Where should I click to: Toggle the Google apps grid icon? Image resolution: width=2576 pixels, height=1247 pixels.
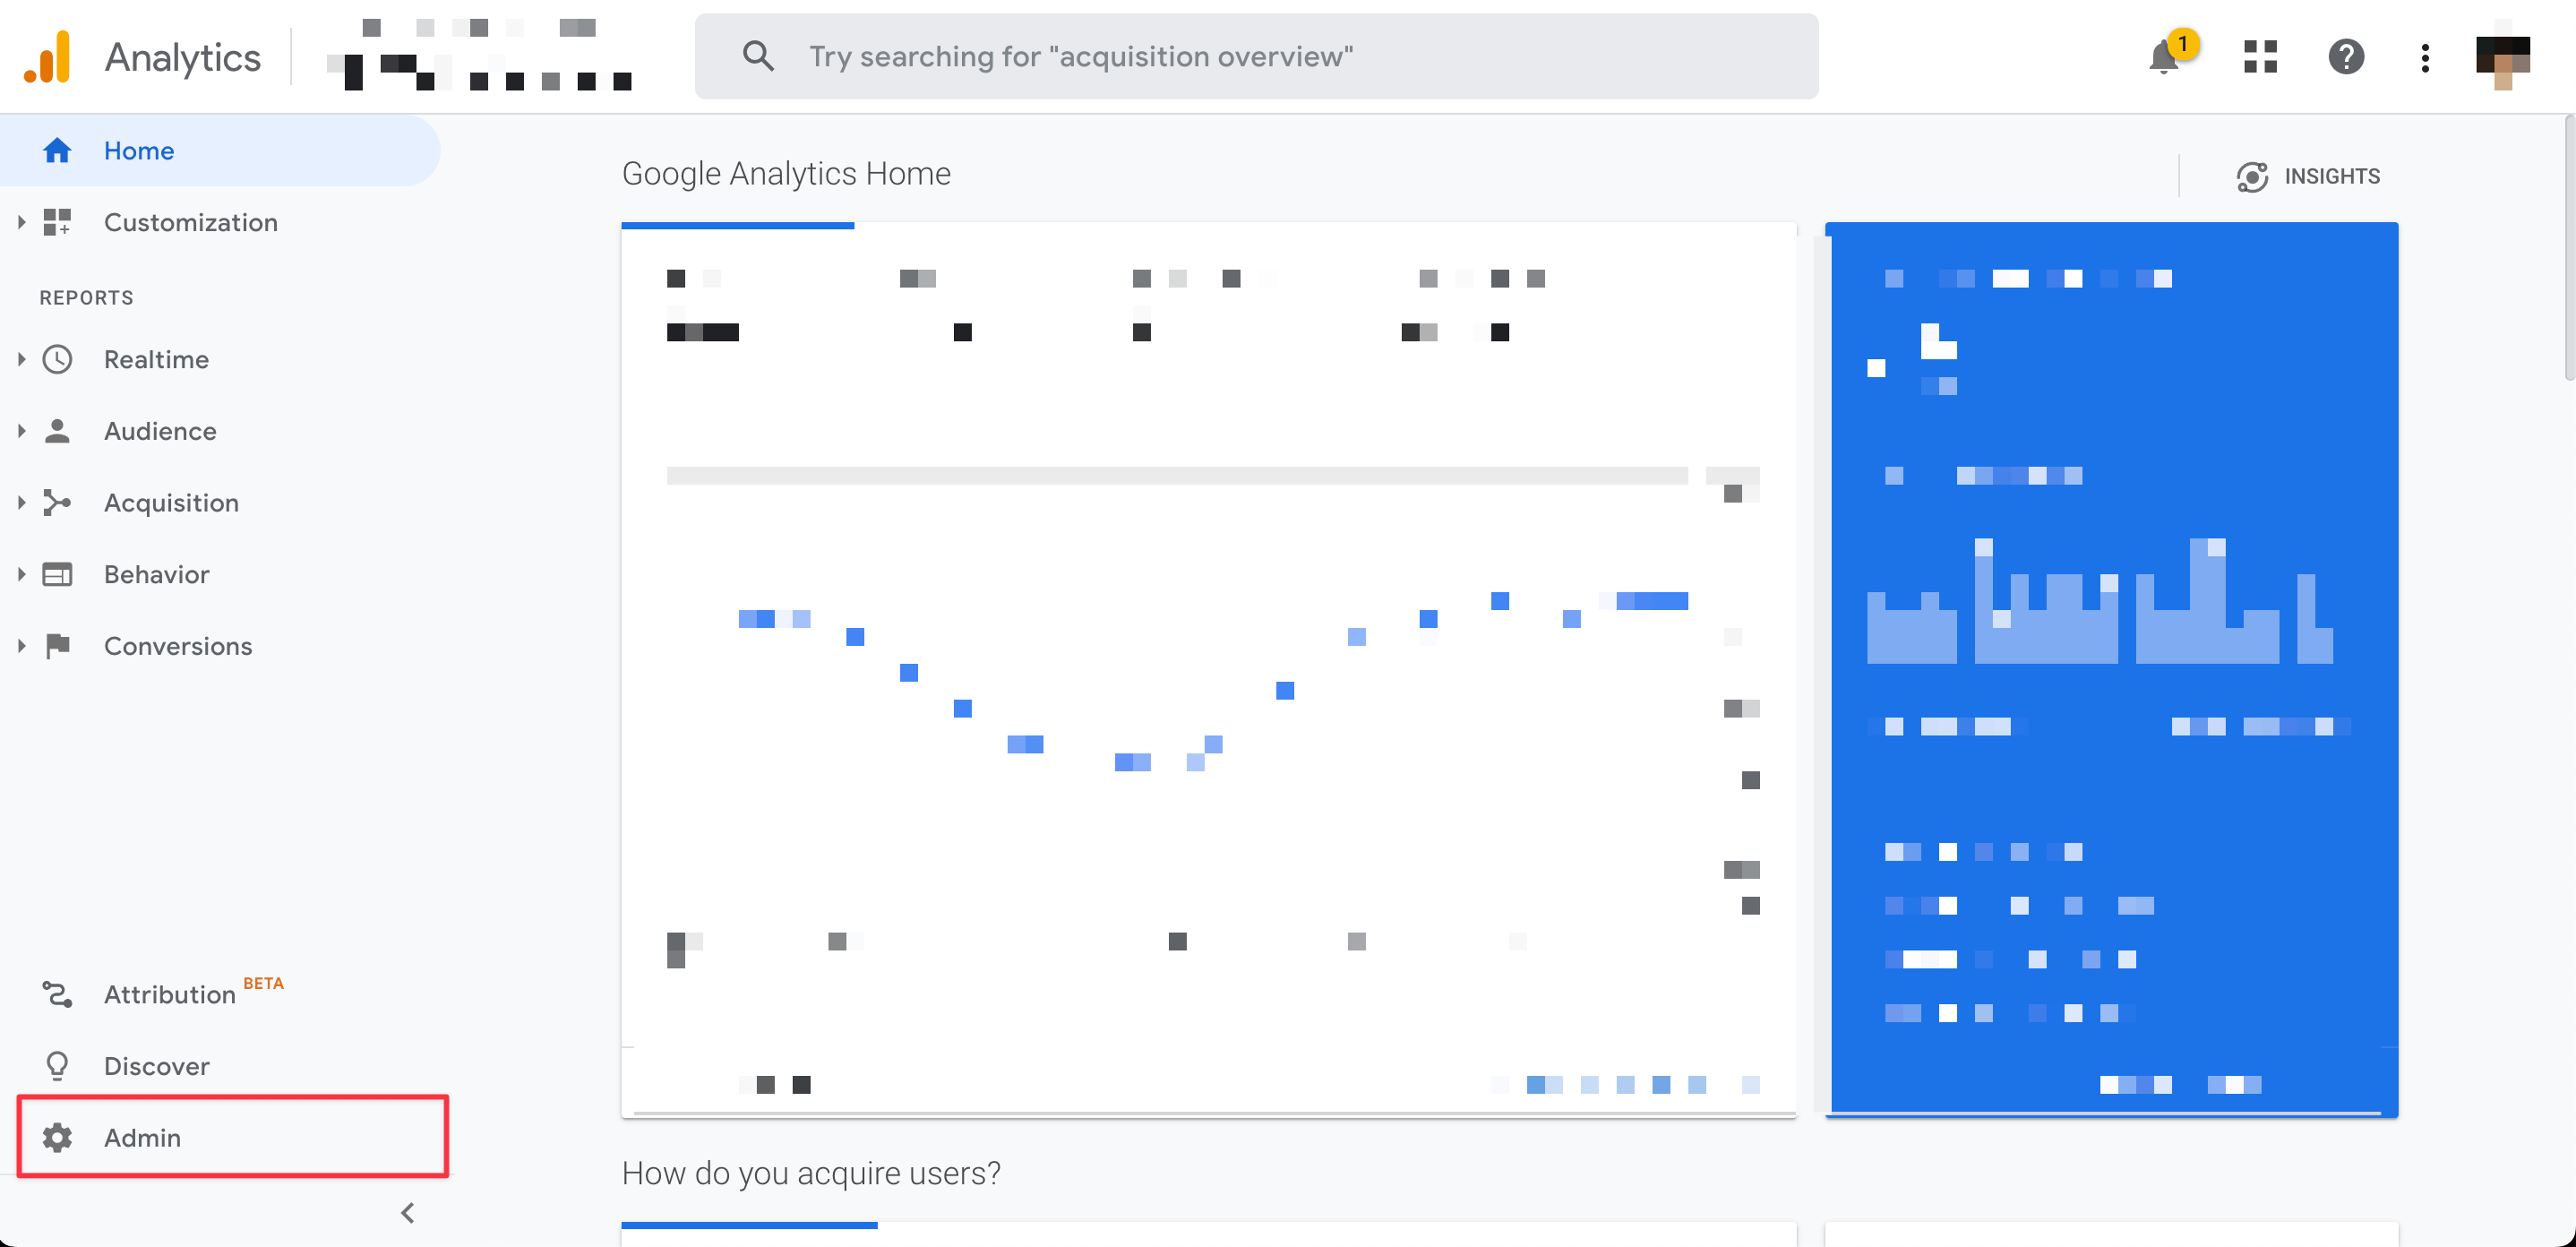pyautogui.click(x=2257, y=56)
